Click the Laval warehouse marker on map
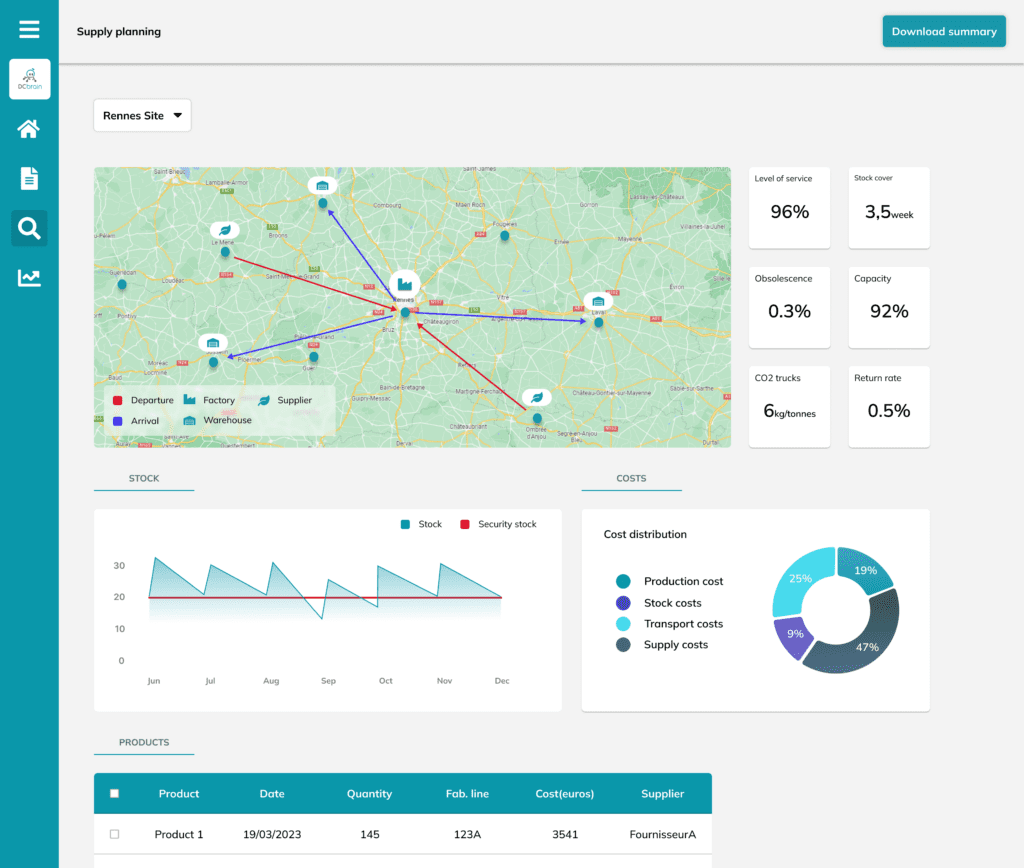The width and height of the screenshot is (1024, 868). click(x=598, y=302)
